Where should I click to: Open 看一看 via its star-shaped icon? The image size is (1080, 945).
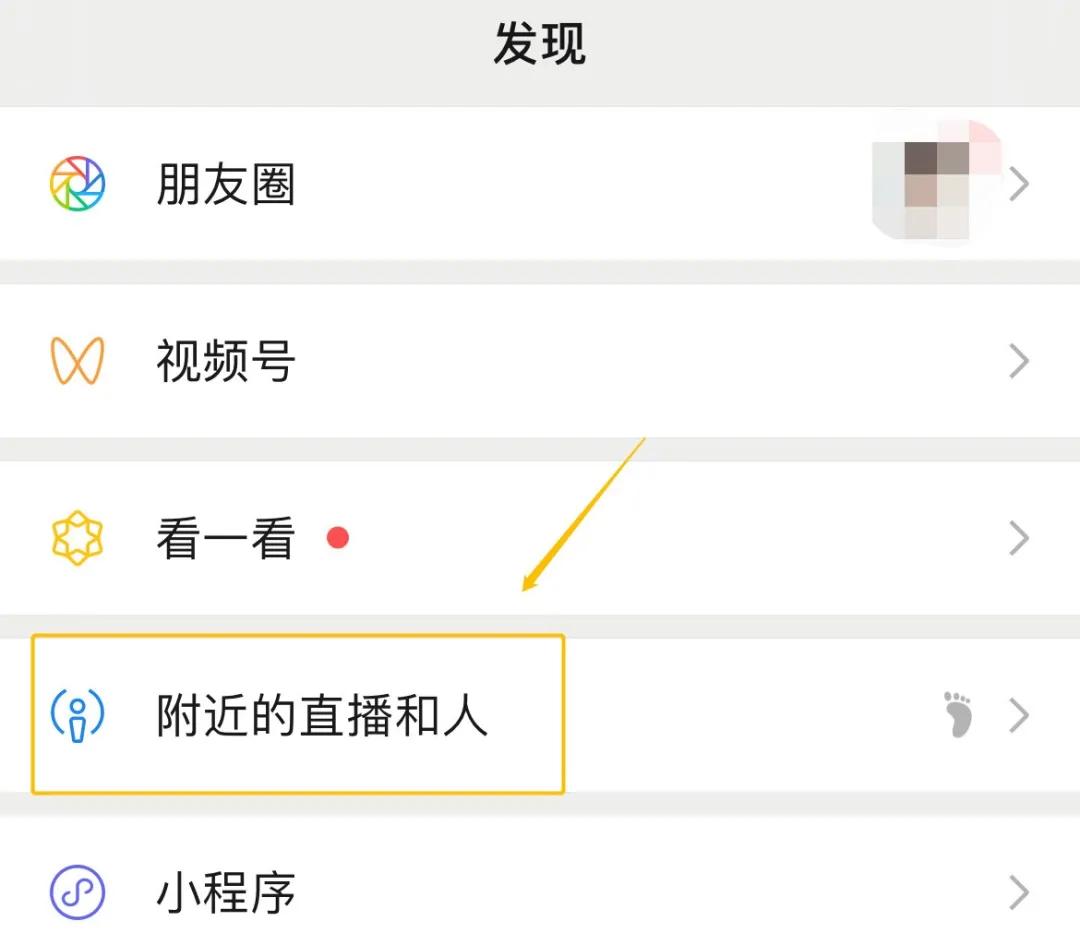pos(76,538)
